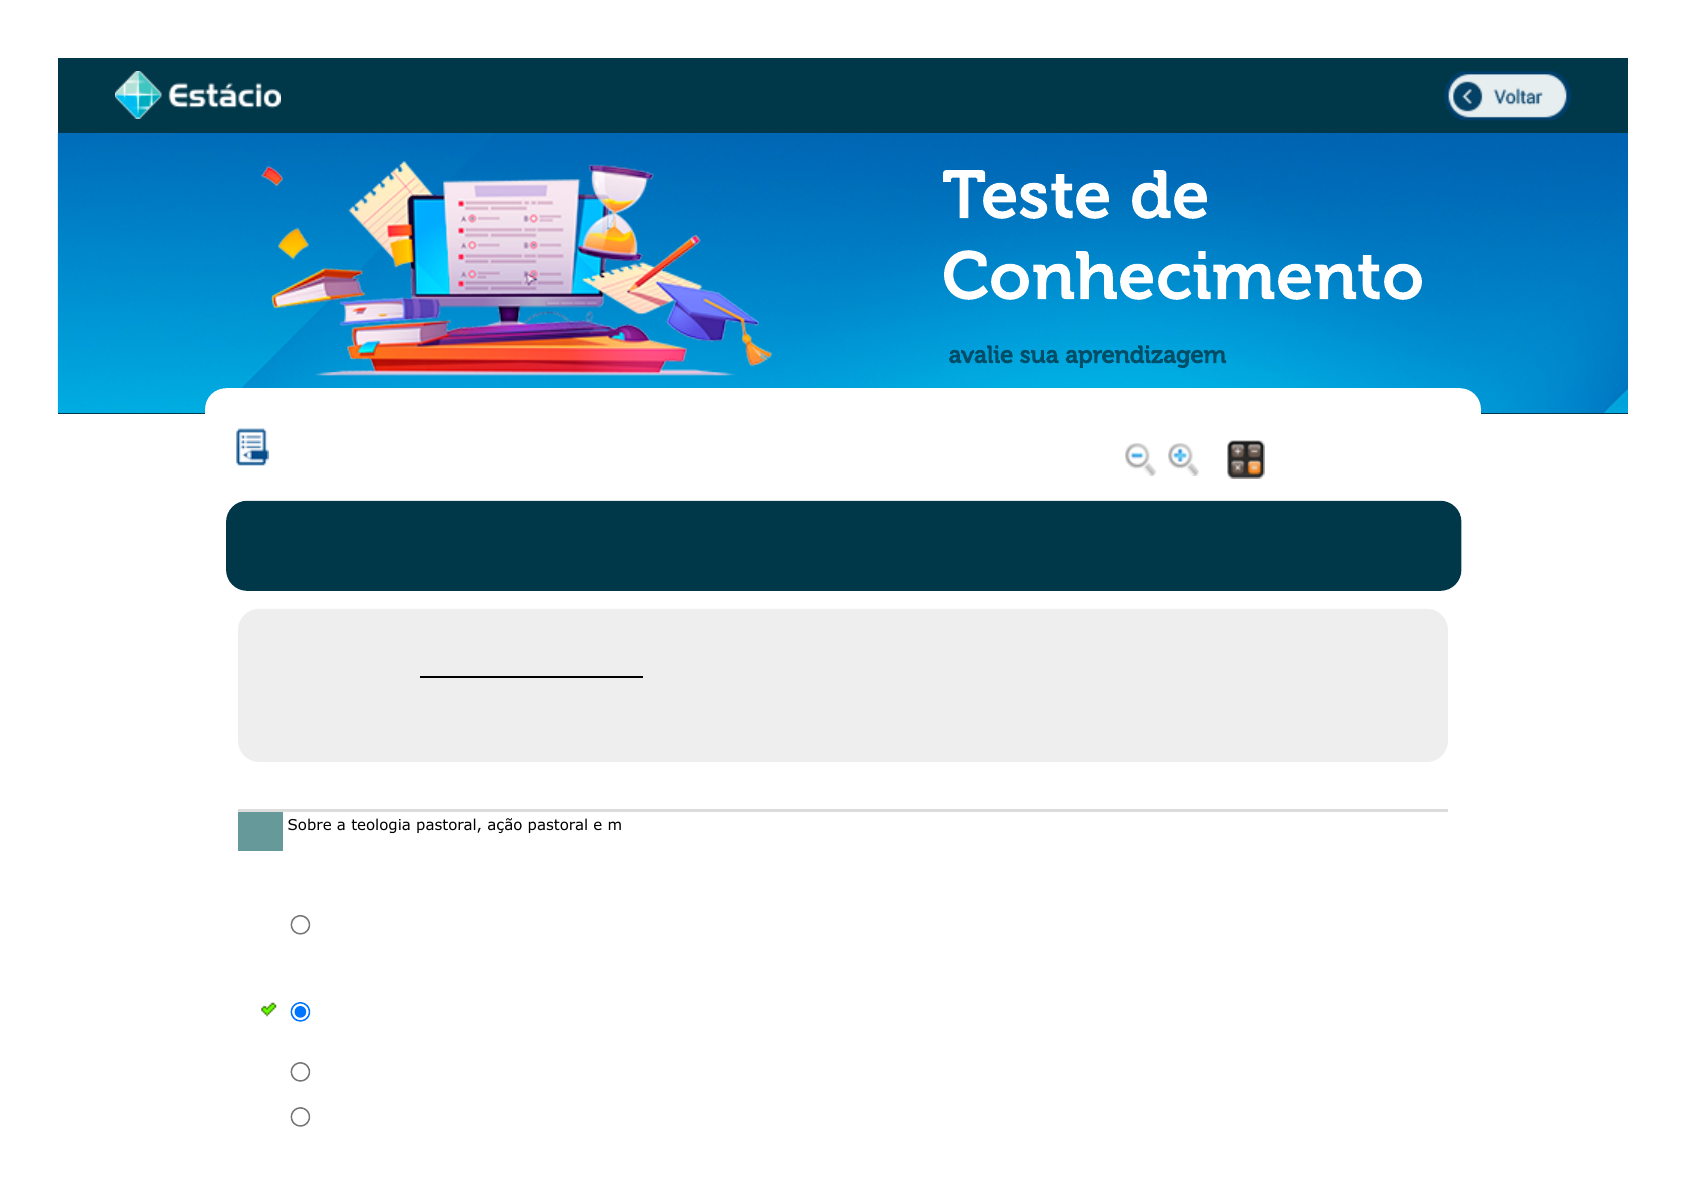Click the Estácio diamond logo icon
Image resolution: width=1684 pixels, height=1190 pixels.
pos(137,95)
